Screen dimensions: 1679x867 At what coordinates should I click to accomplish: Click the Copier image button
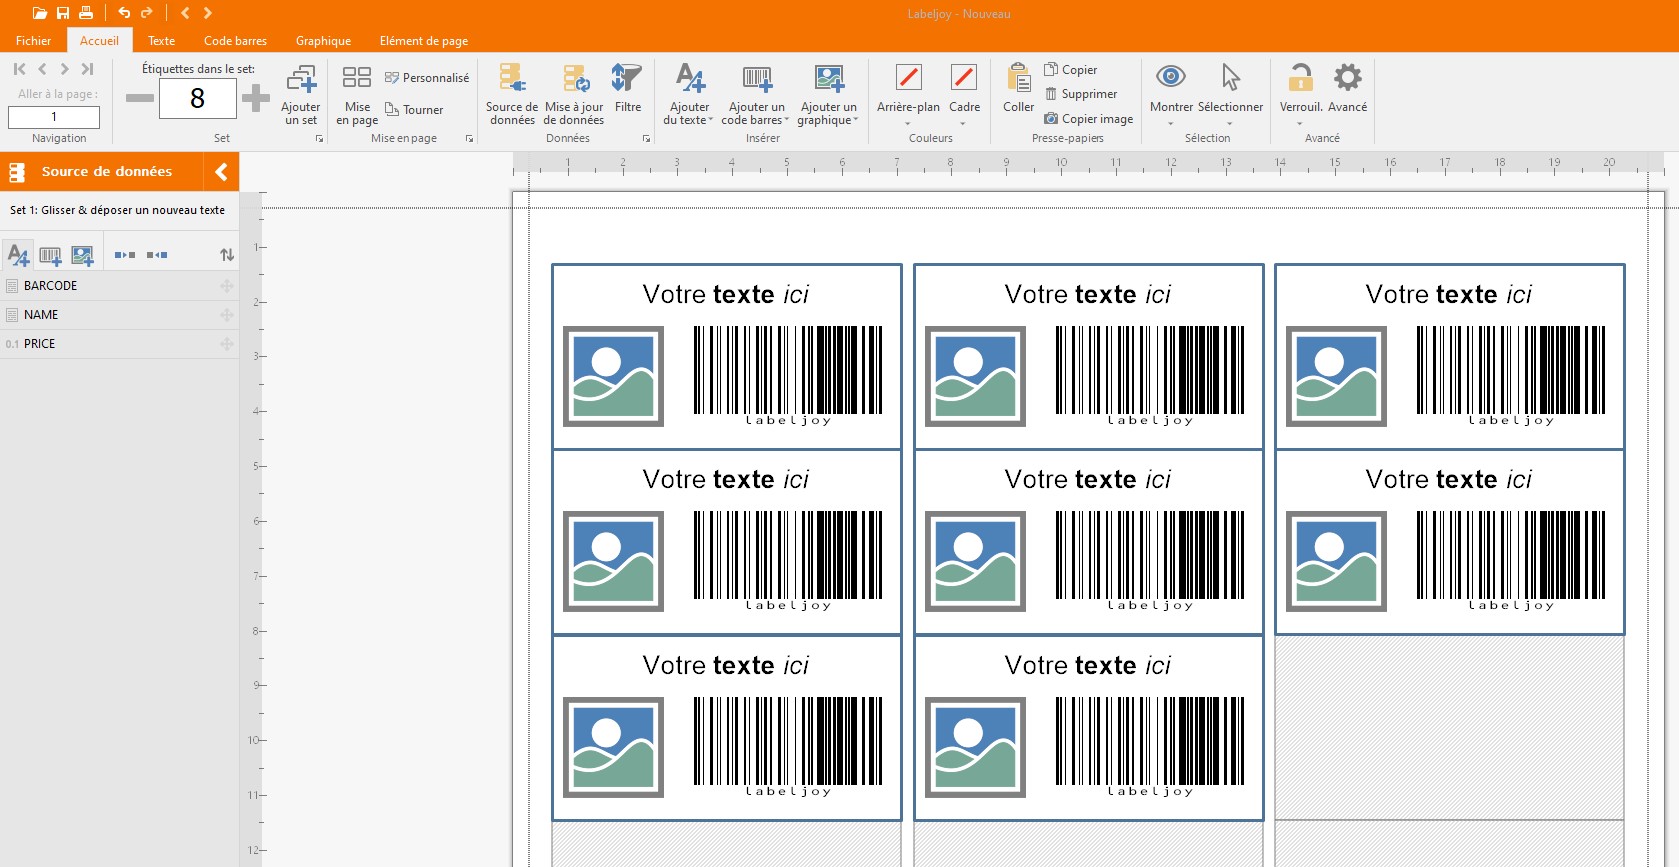pyautogui.click(x=1088, y=119)
